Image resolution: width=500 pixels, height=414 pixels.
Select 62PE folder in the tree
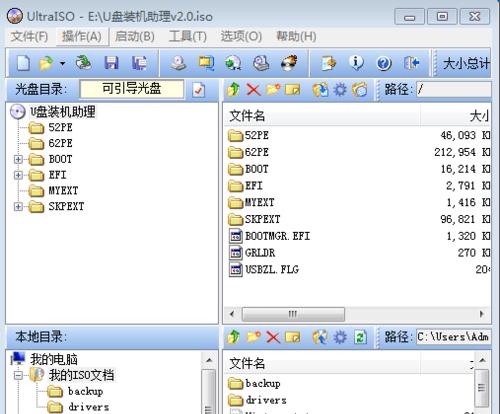60,143
